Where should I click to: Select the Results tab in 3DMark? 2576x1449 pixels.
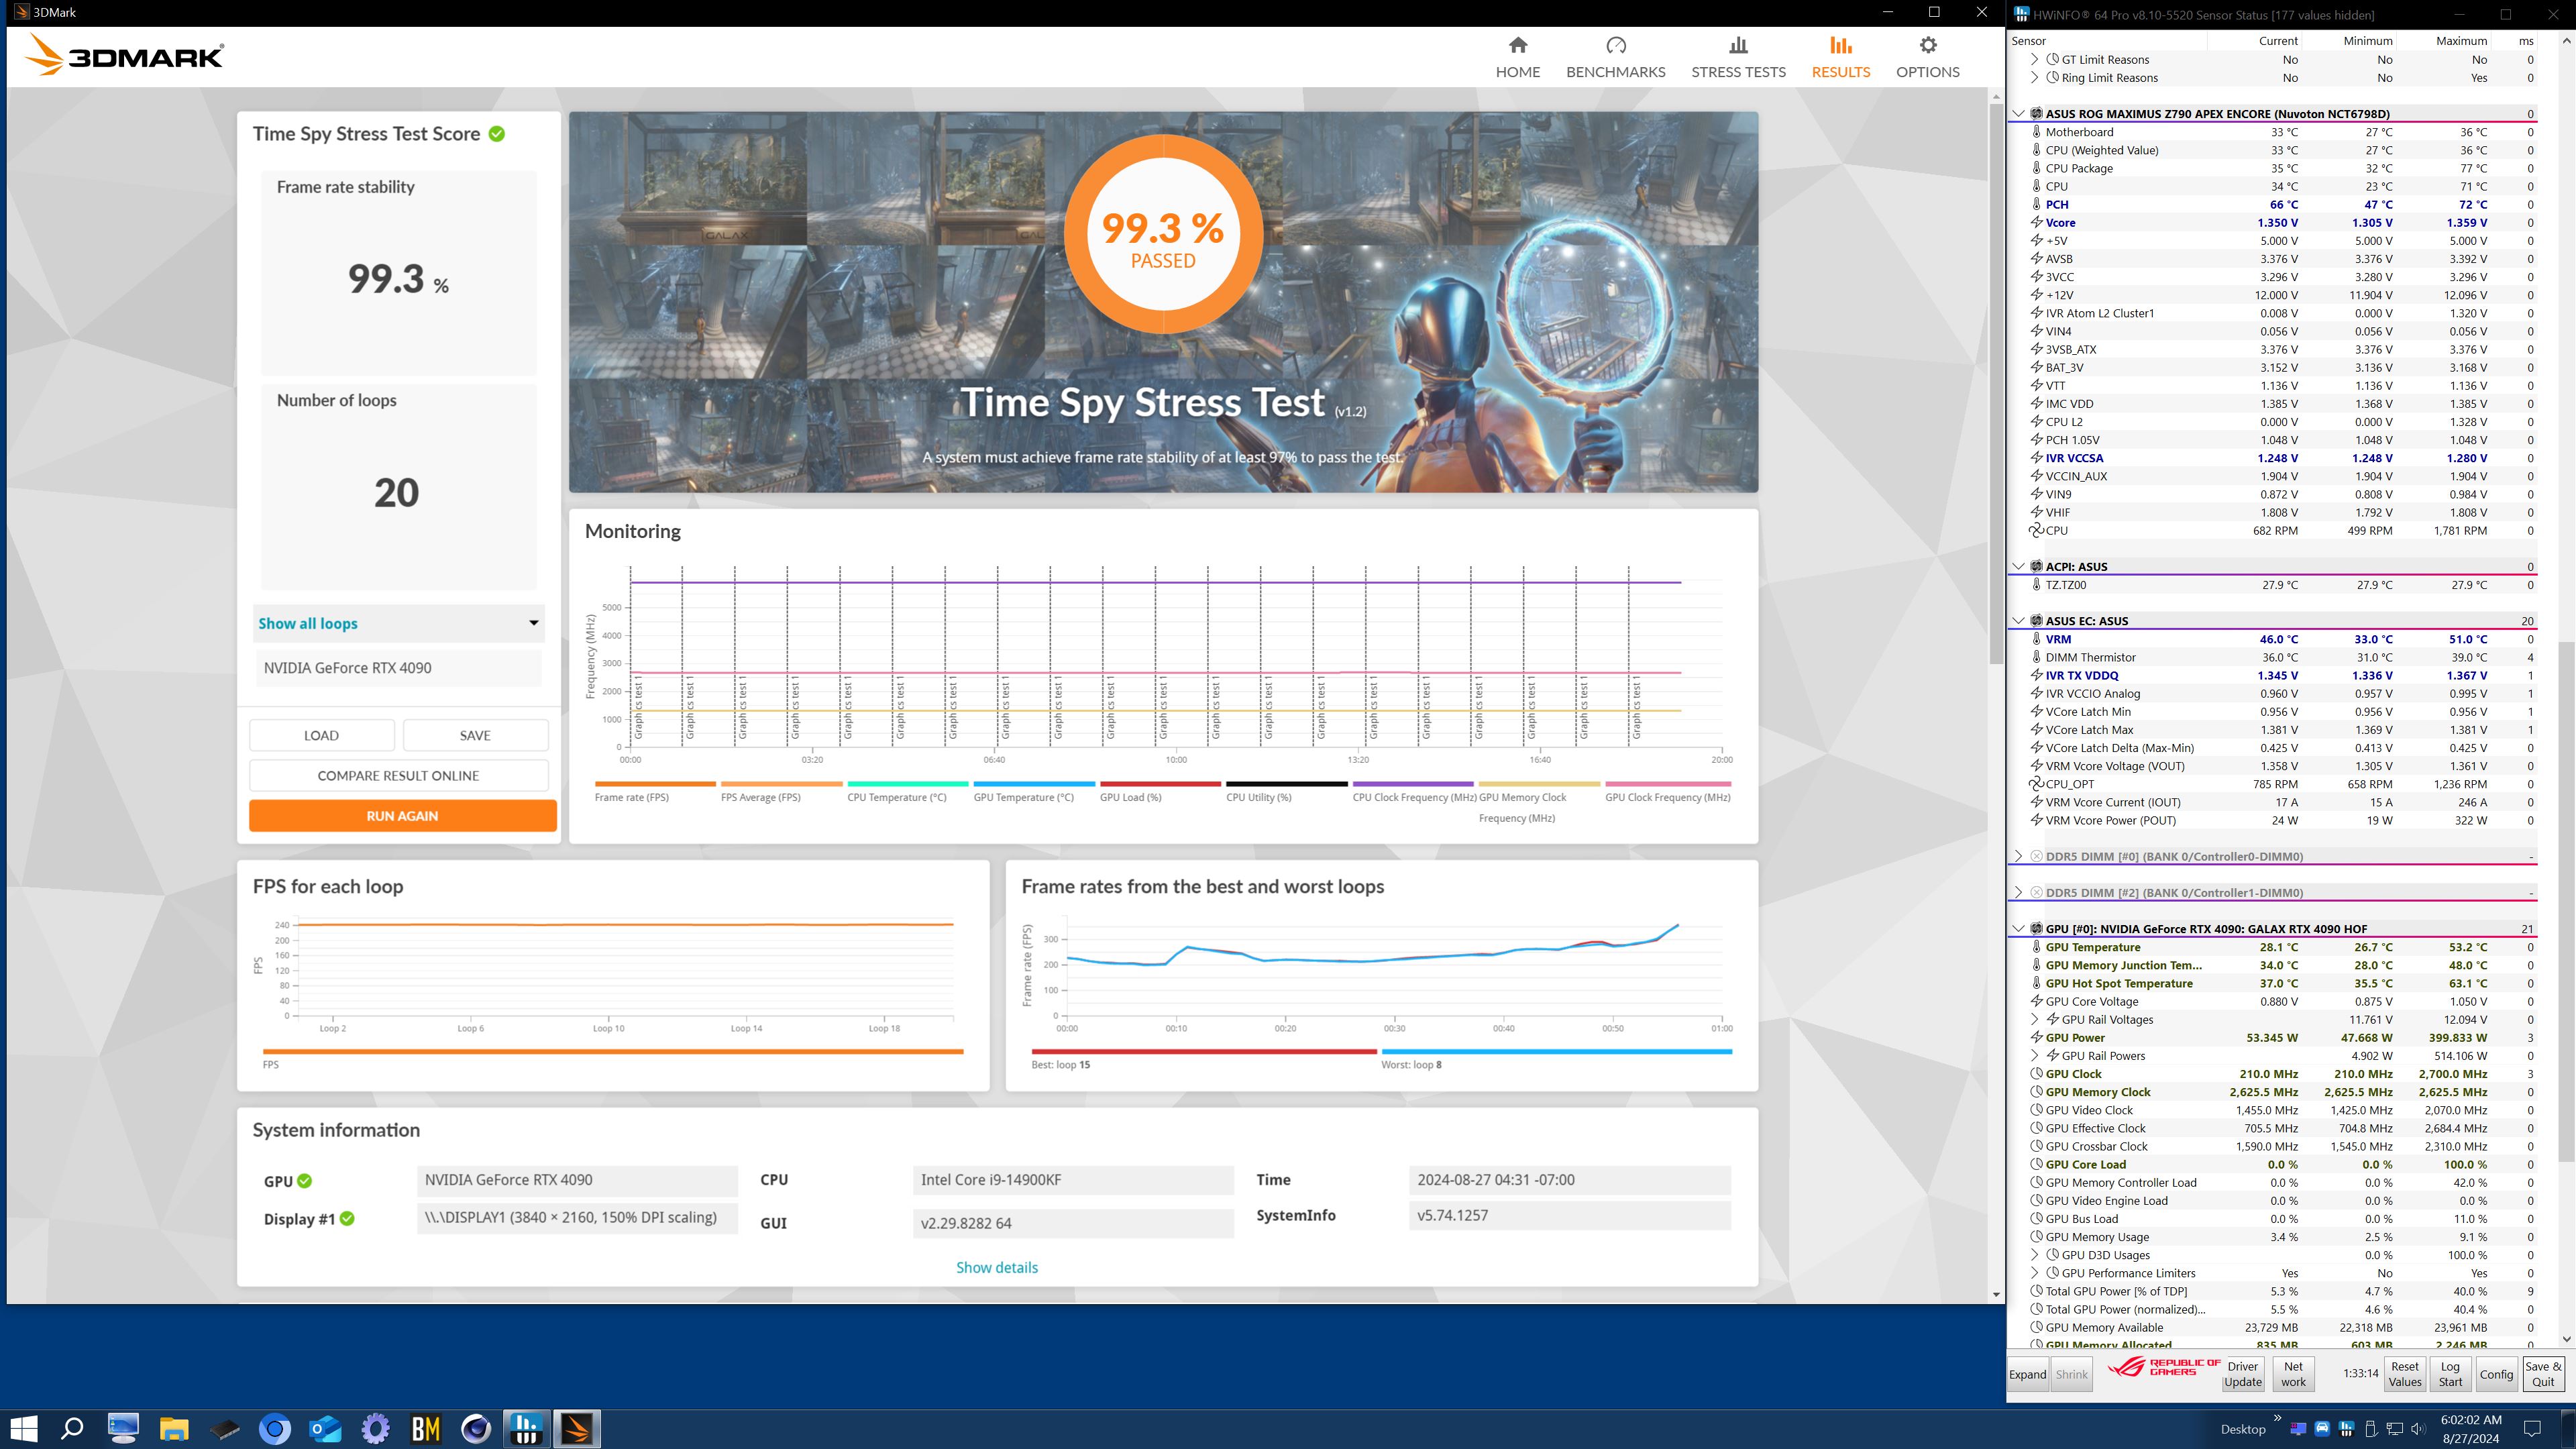1840,57
